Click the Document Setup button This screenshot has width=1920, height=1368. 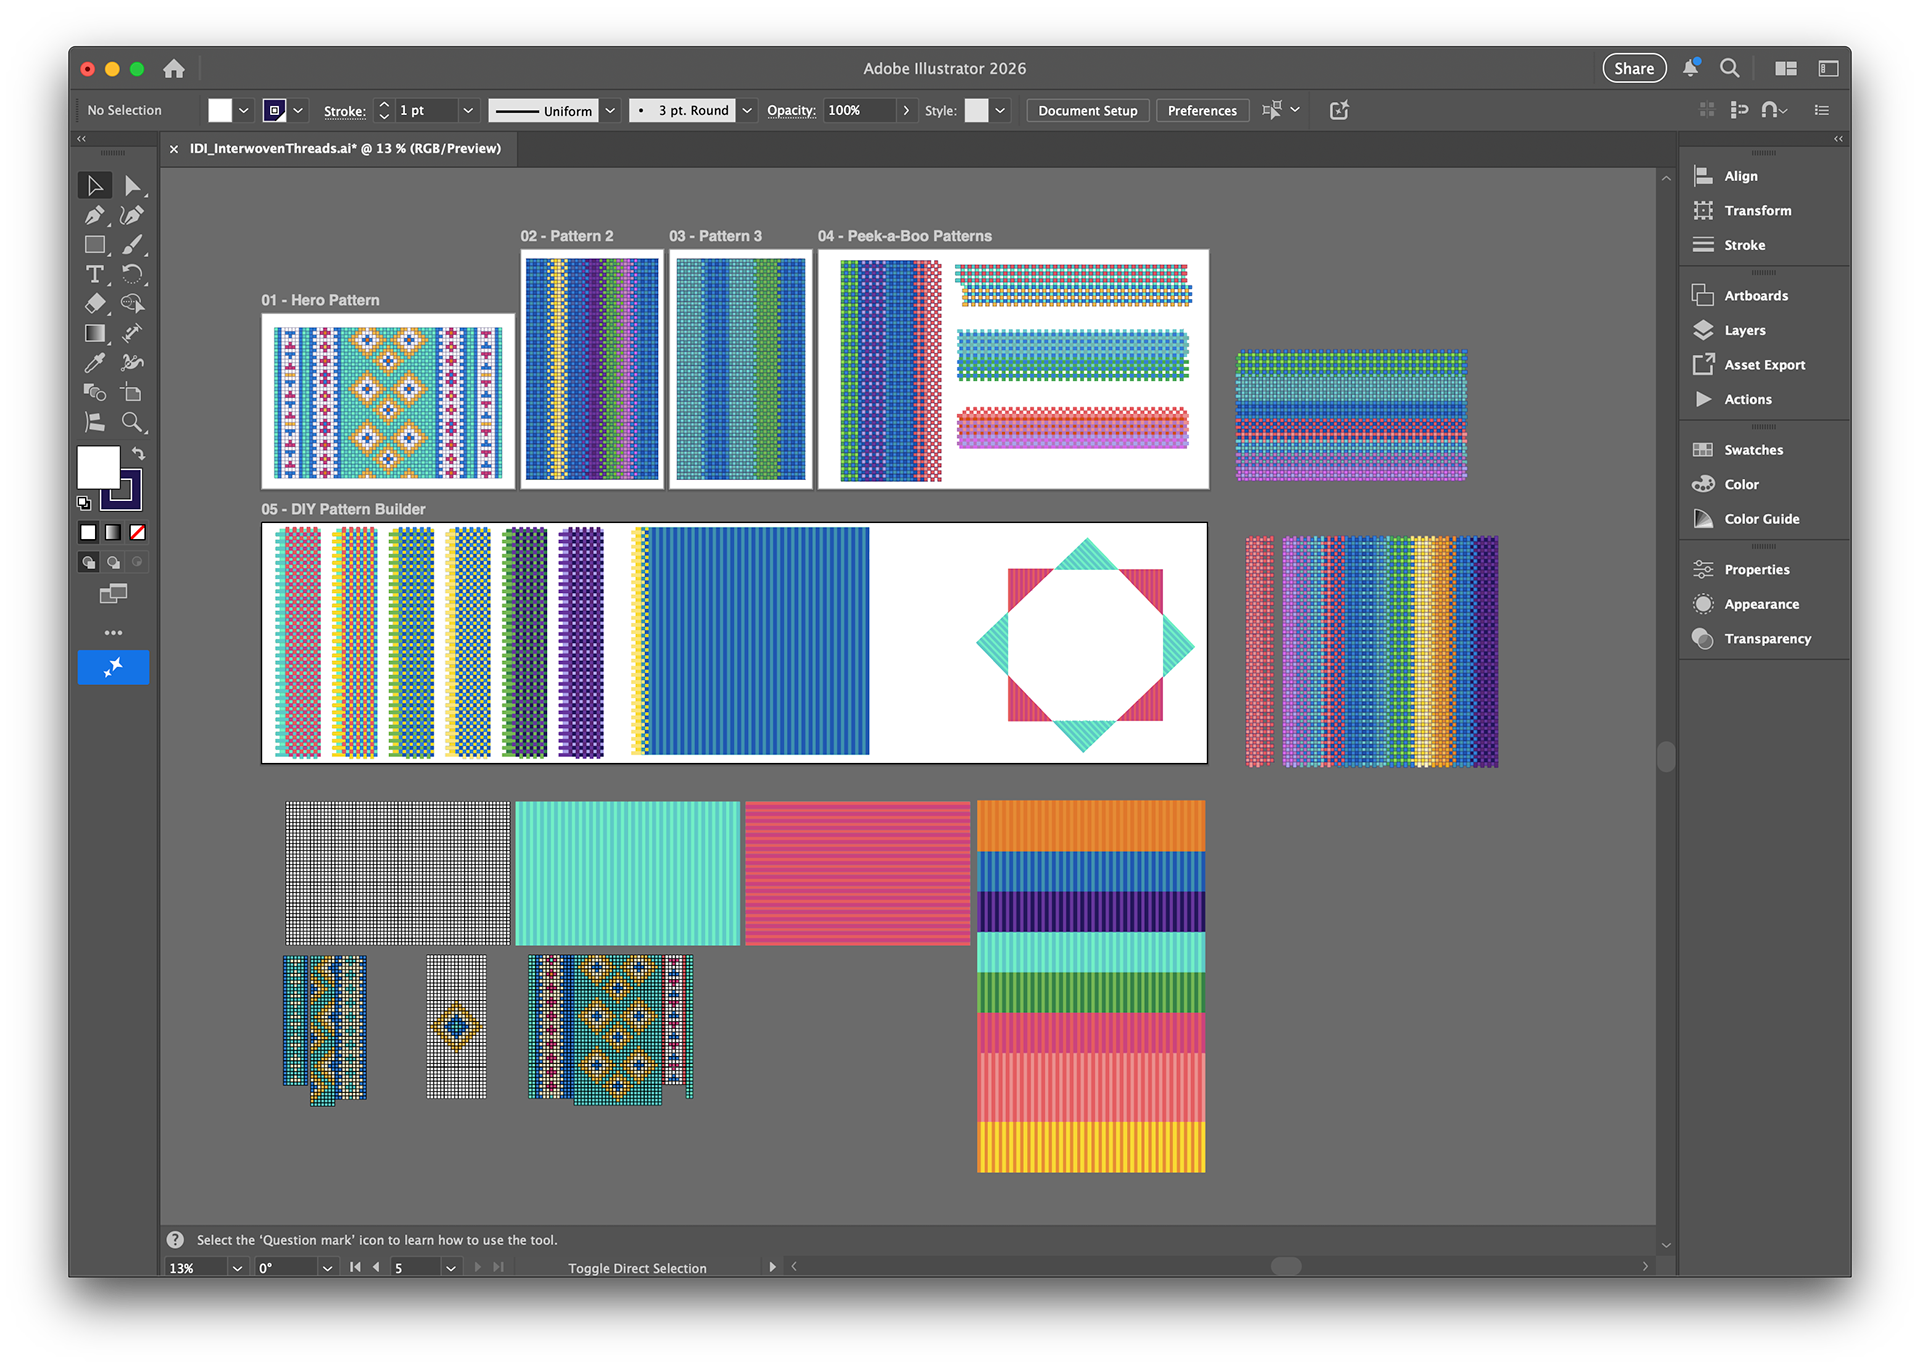tap(1087, 110)
